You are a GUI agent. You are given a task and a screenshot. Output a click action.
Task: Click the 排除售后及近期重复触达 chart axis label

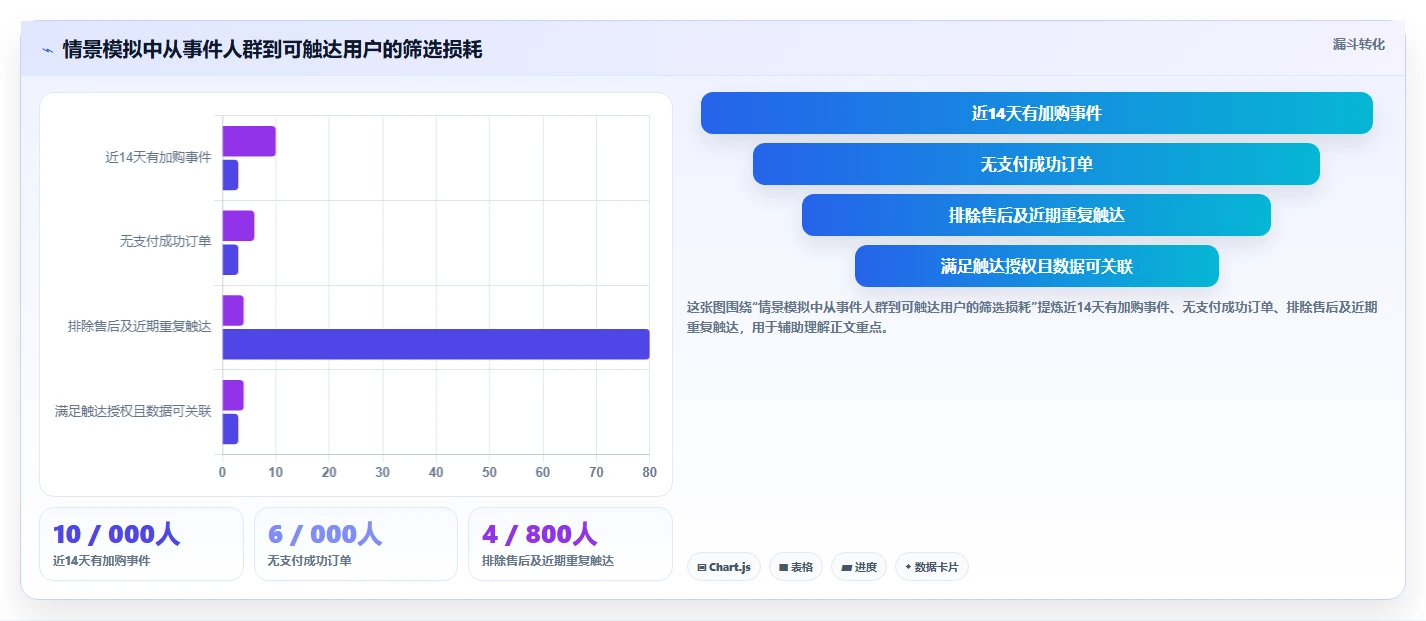coord(139,326)
